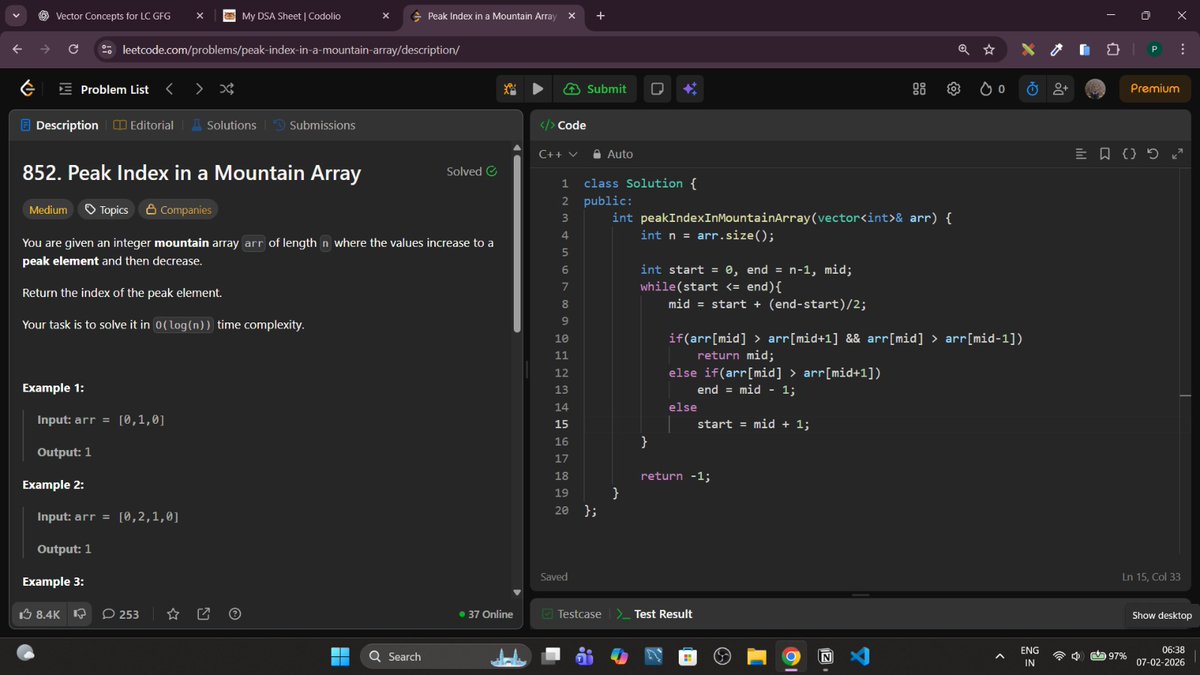The height and width of the screenshot is (675, 1200).
Task: Expand the code editor to fullscreen
Action: [x=1177, y=154]
